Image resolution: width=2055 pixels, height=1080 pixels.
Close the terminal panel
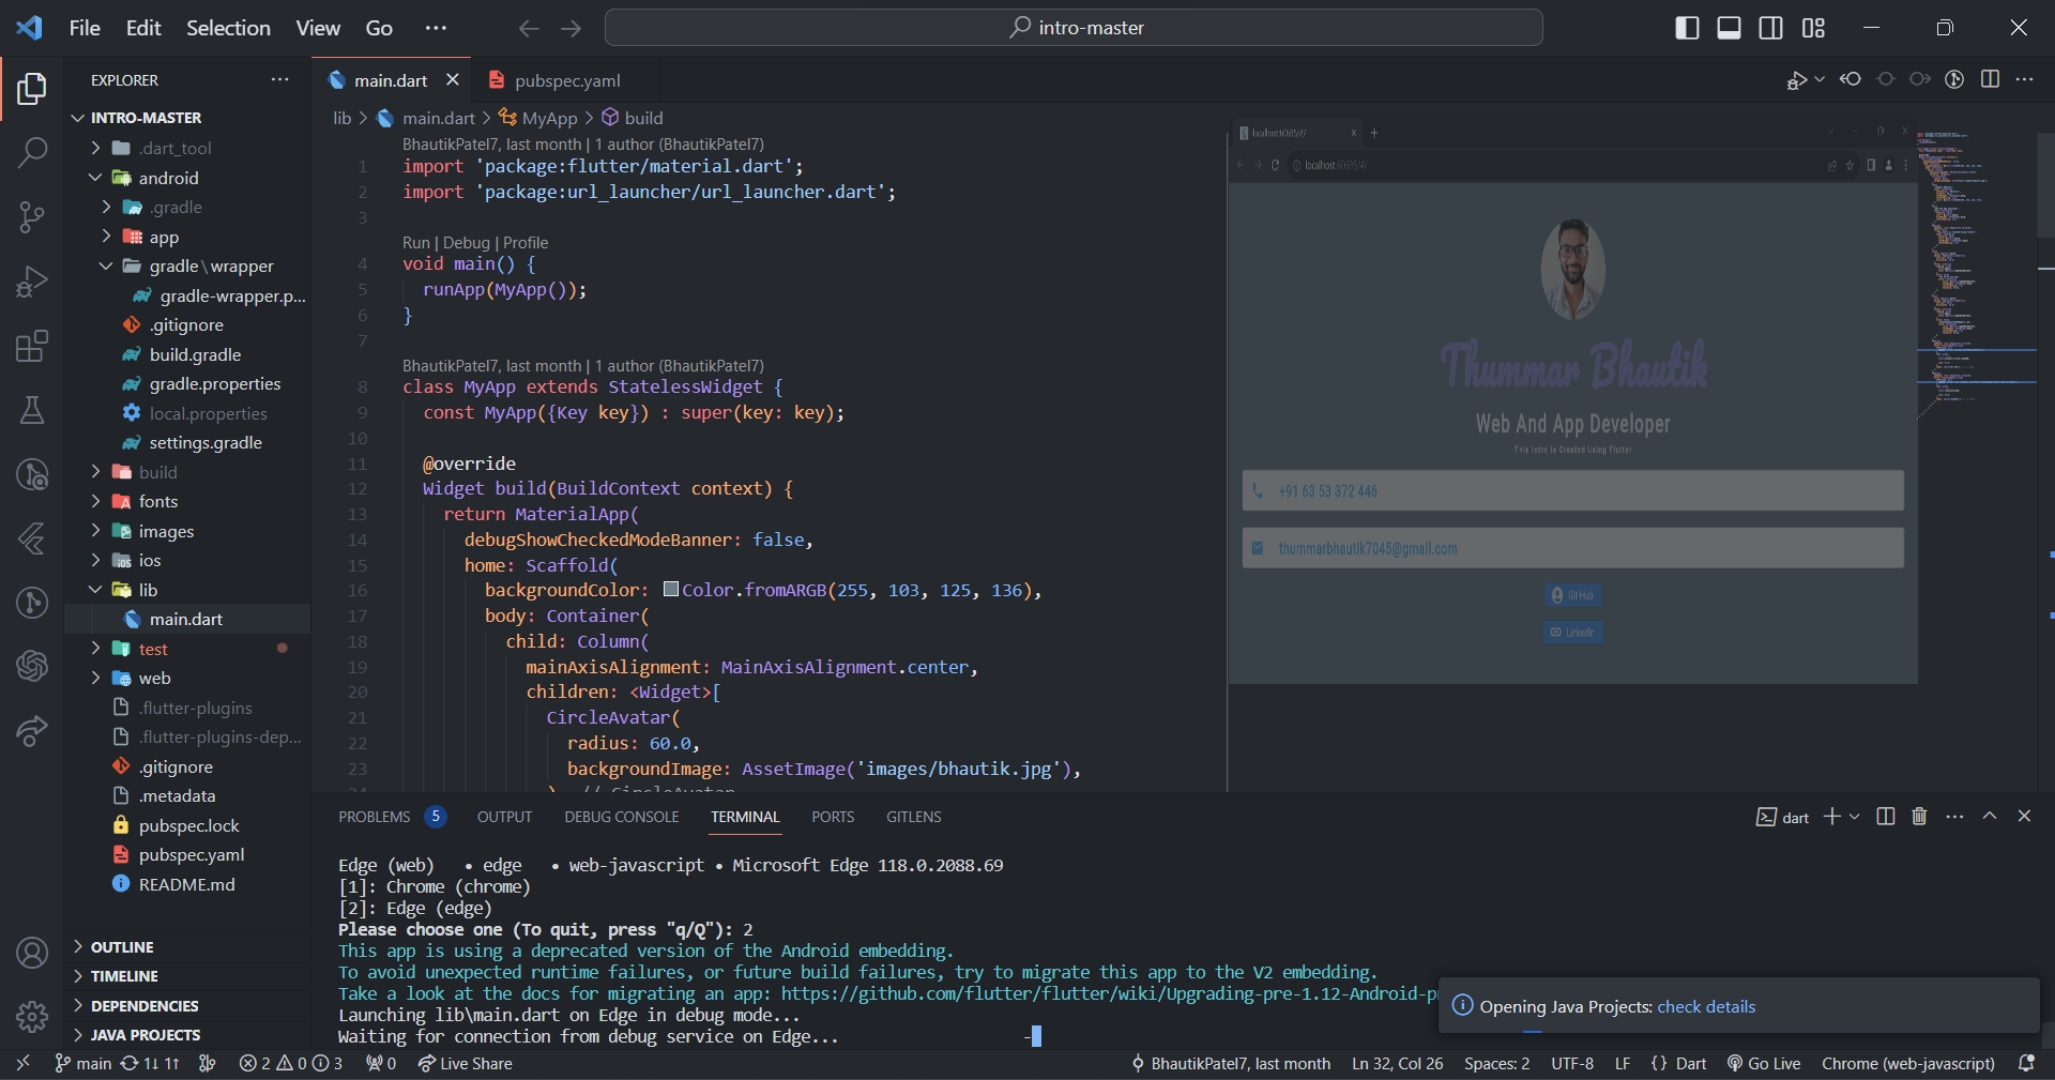pyautogui.click(x=2024, y=816)
